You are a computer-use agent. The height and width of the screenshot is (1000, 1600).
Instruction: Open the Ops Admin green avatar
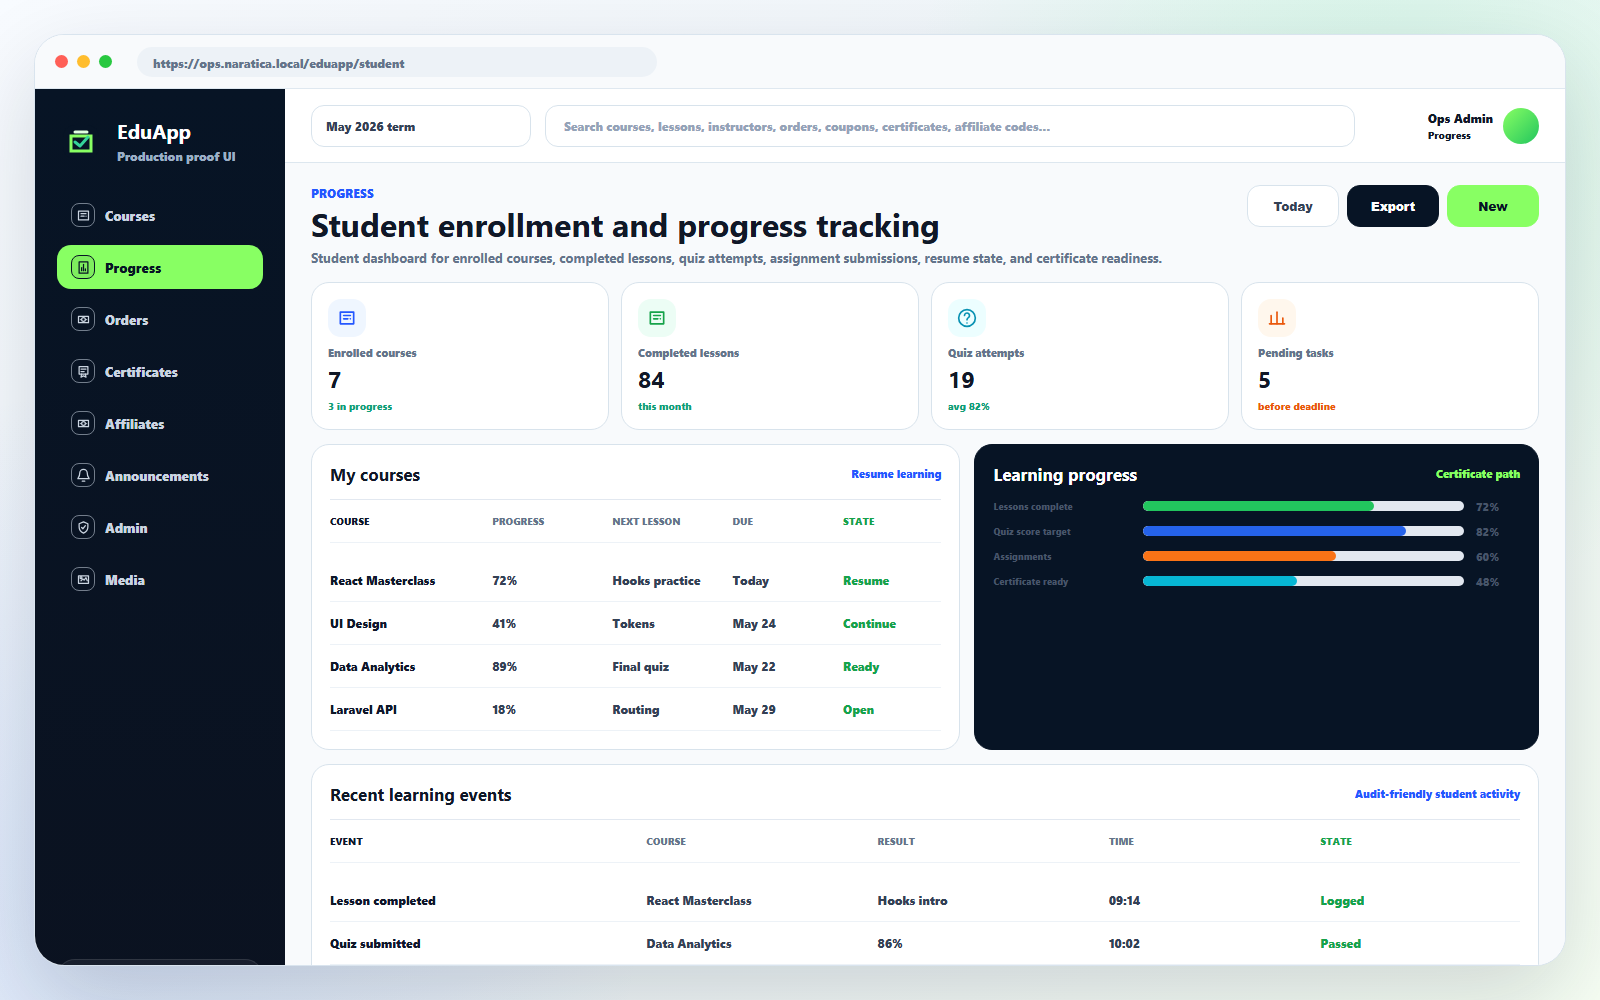click(x=1521, y=126)
